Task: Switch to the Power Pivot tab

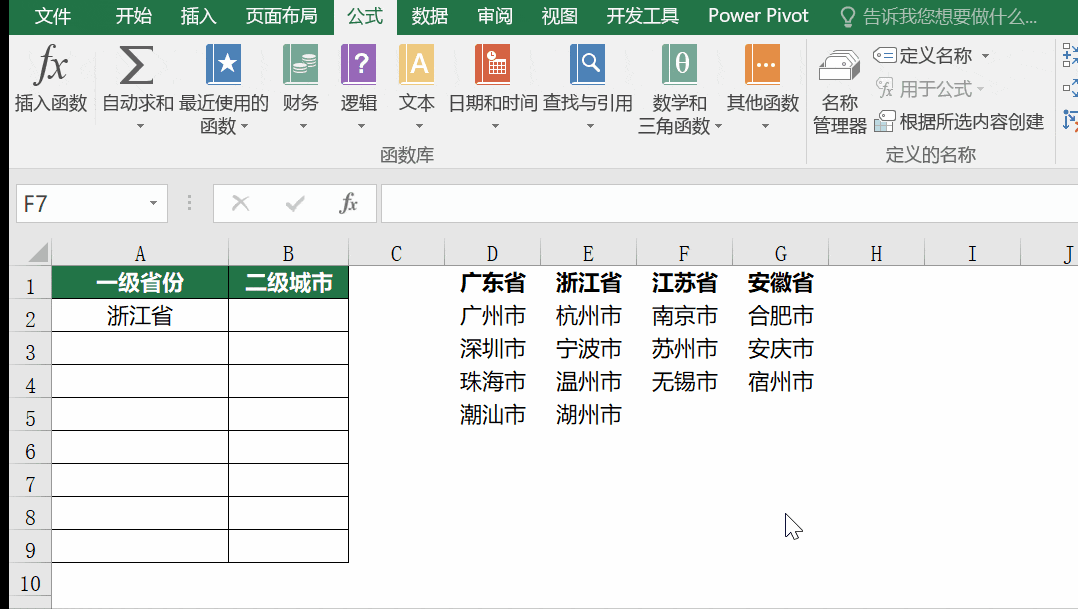Action: click(758, 16)
